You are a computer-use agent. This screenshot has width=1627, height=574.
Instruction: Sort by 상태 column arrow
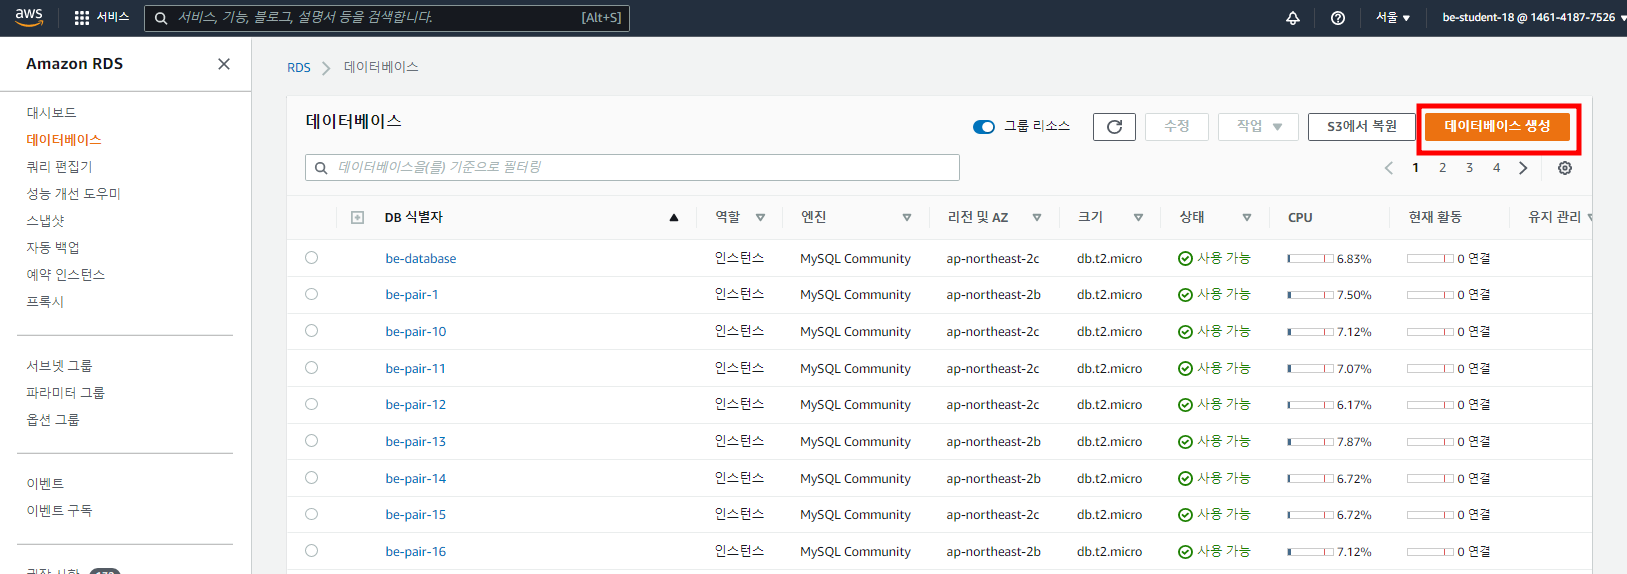pos(1247,217)
